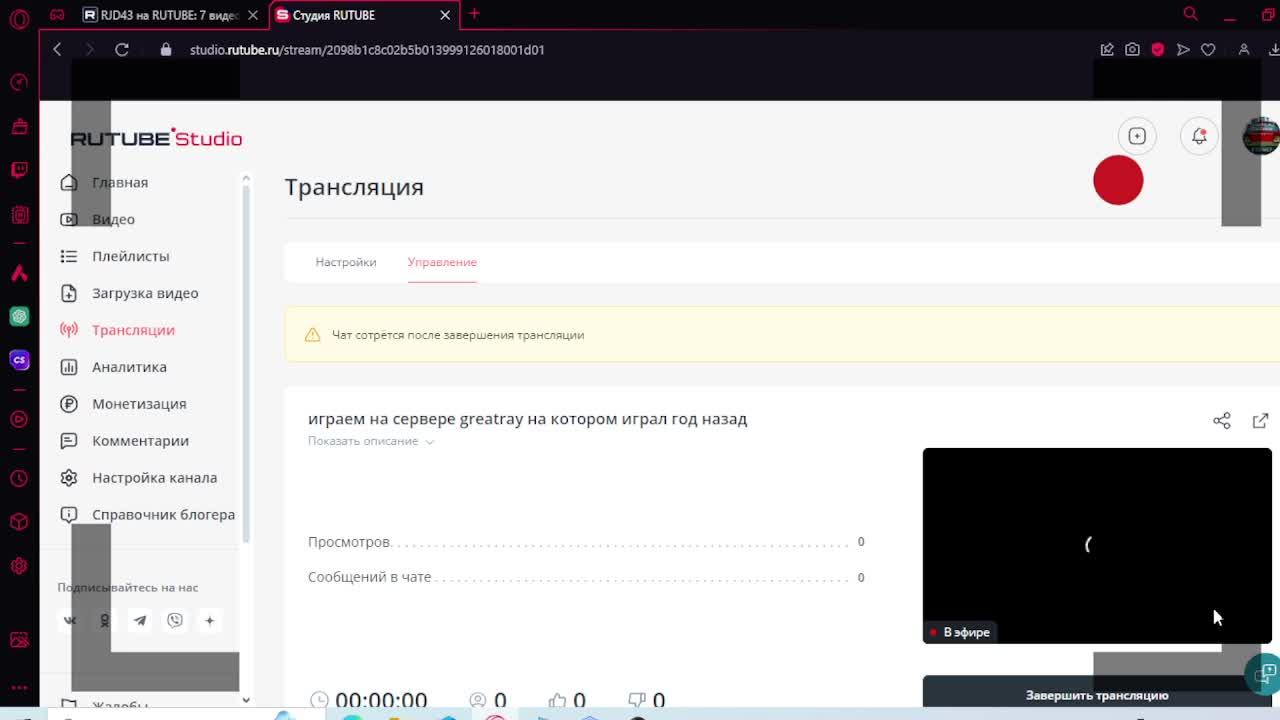Click the dislikes thumbs-down counter

[646, 700]
